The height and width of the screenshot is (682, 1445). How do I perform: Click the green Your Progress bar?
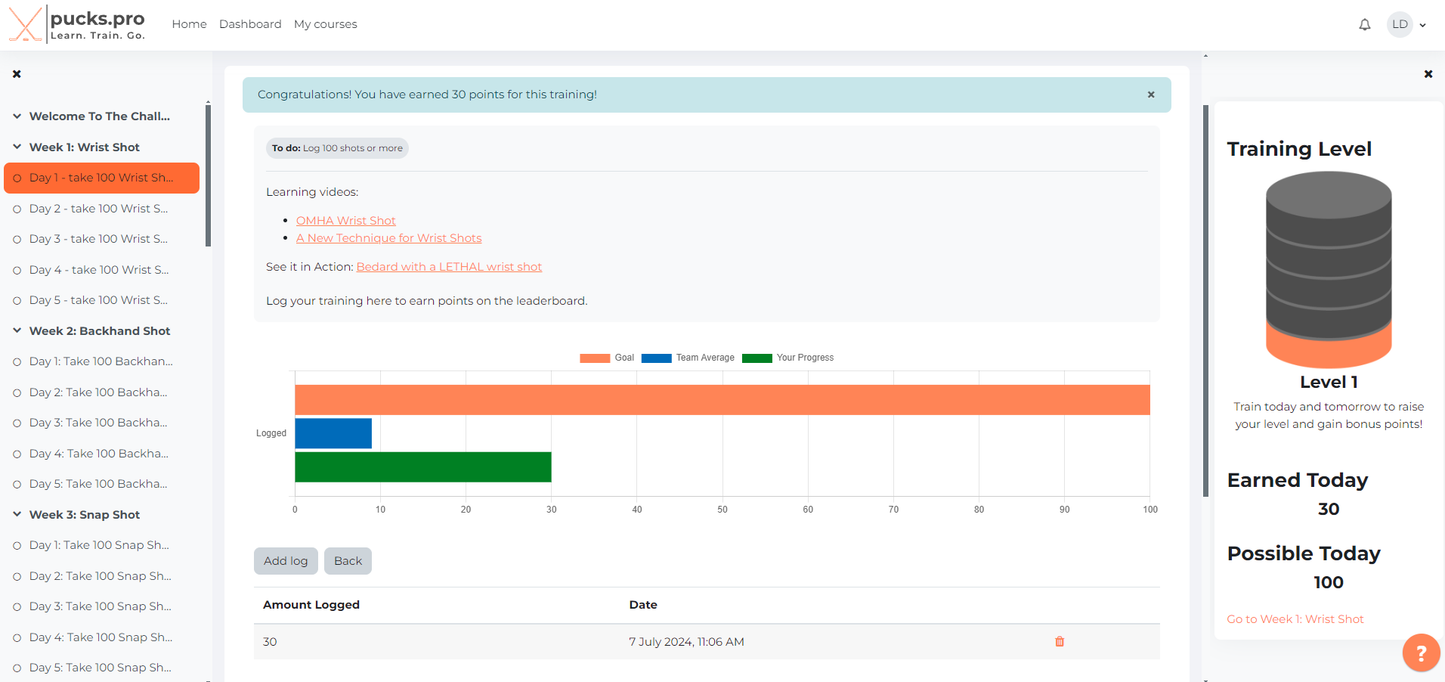(x=422, y=467)
